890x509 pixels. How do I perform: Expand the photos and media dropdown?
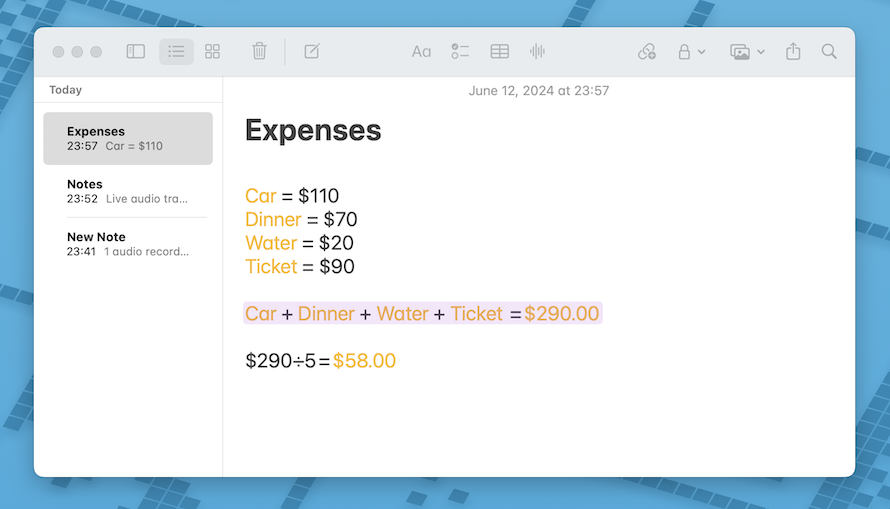747,52
